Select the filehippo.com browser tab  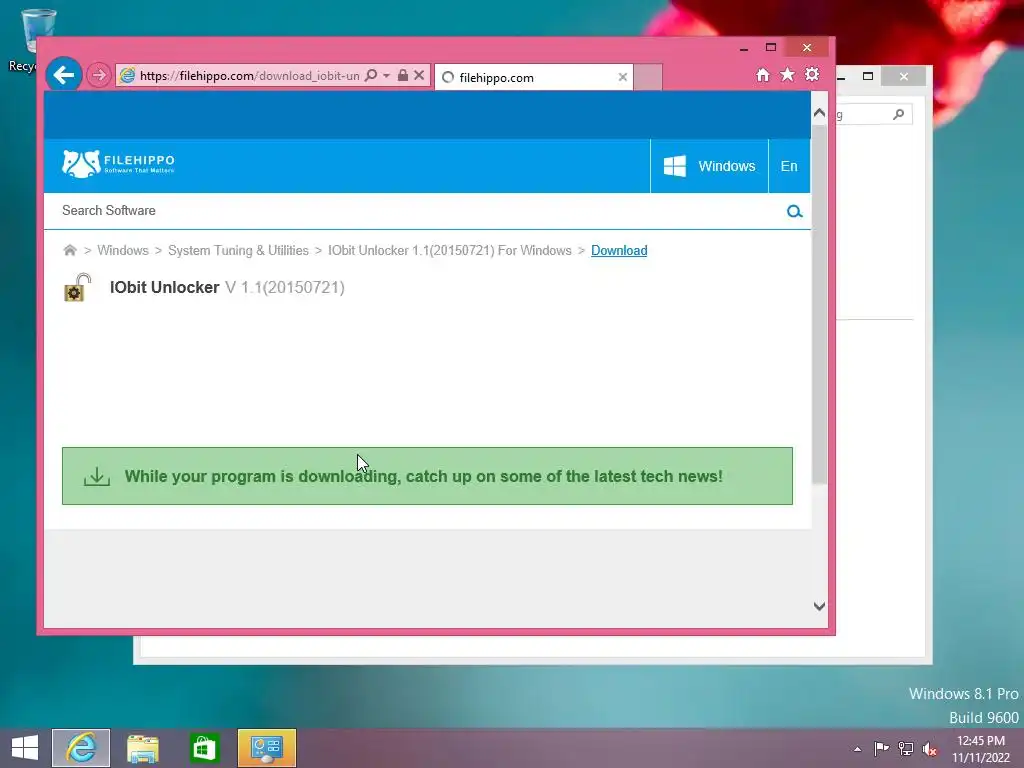(534, 77)
